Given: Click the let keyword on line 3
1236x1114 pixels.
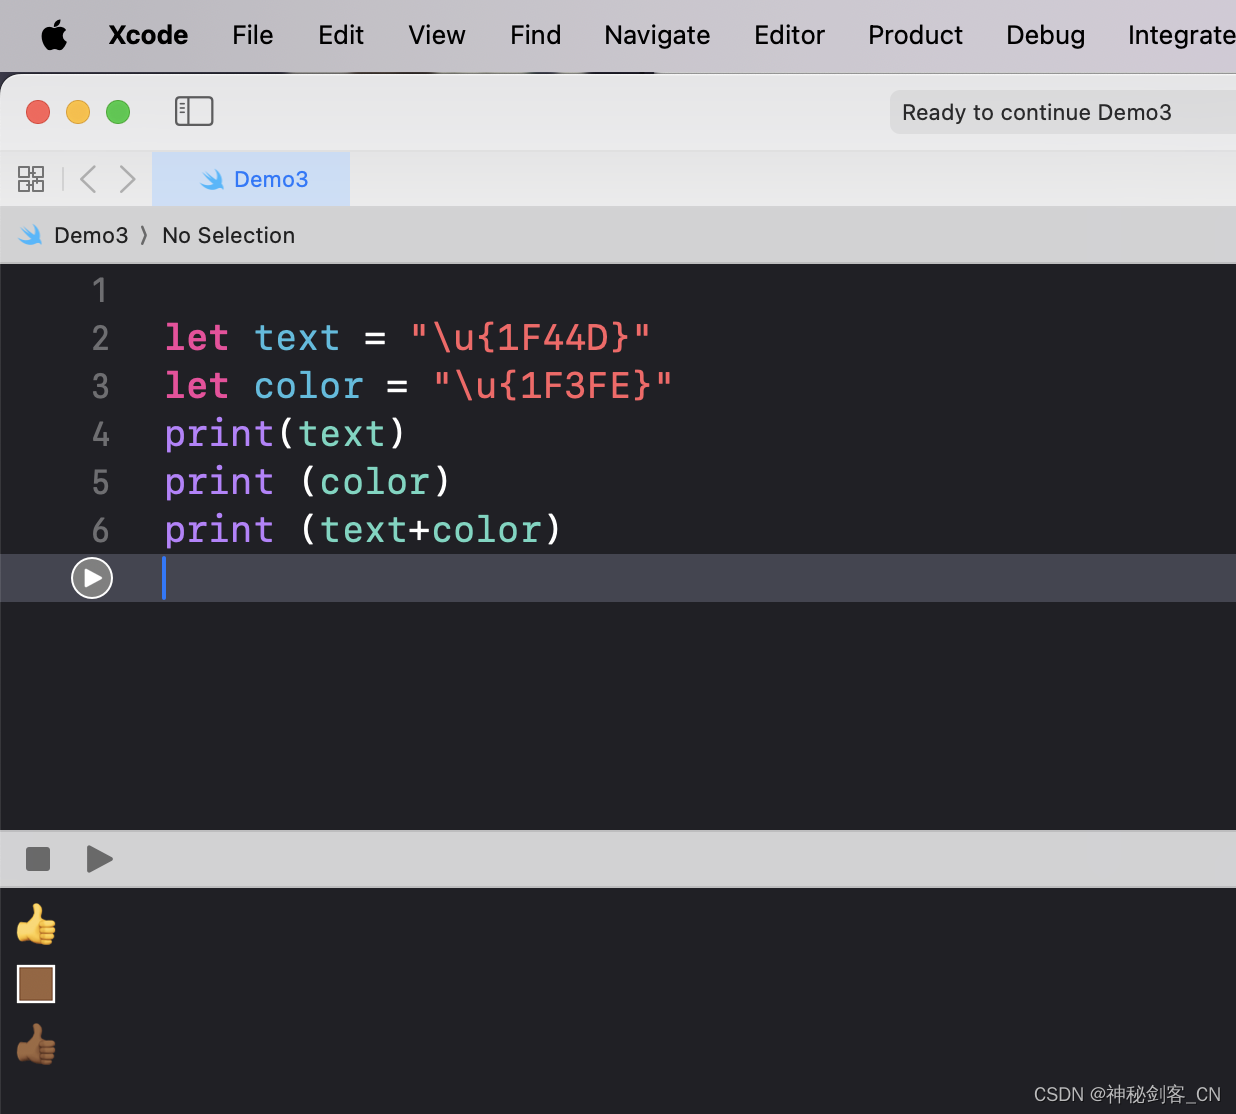Looking at the screenshot, I should (197, 386).
